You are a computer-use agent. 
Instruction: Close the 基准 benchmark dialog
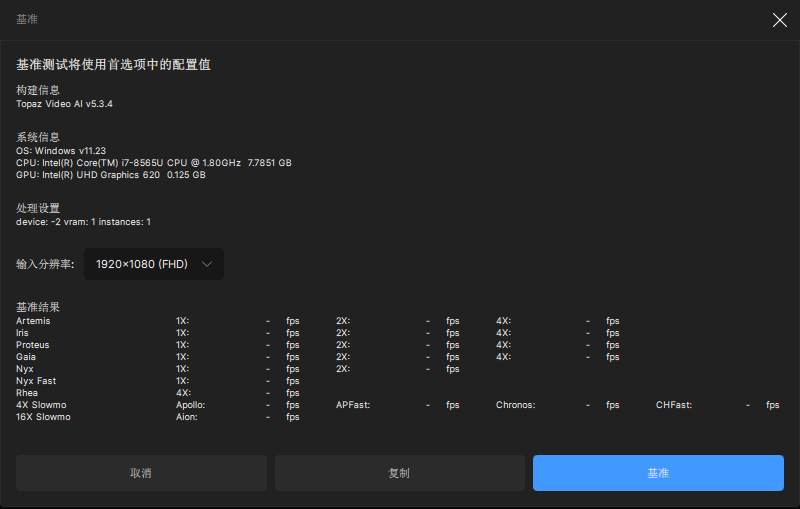[x=779, y=20]
